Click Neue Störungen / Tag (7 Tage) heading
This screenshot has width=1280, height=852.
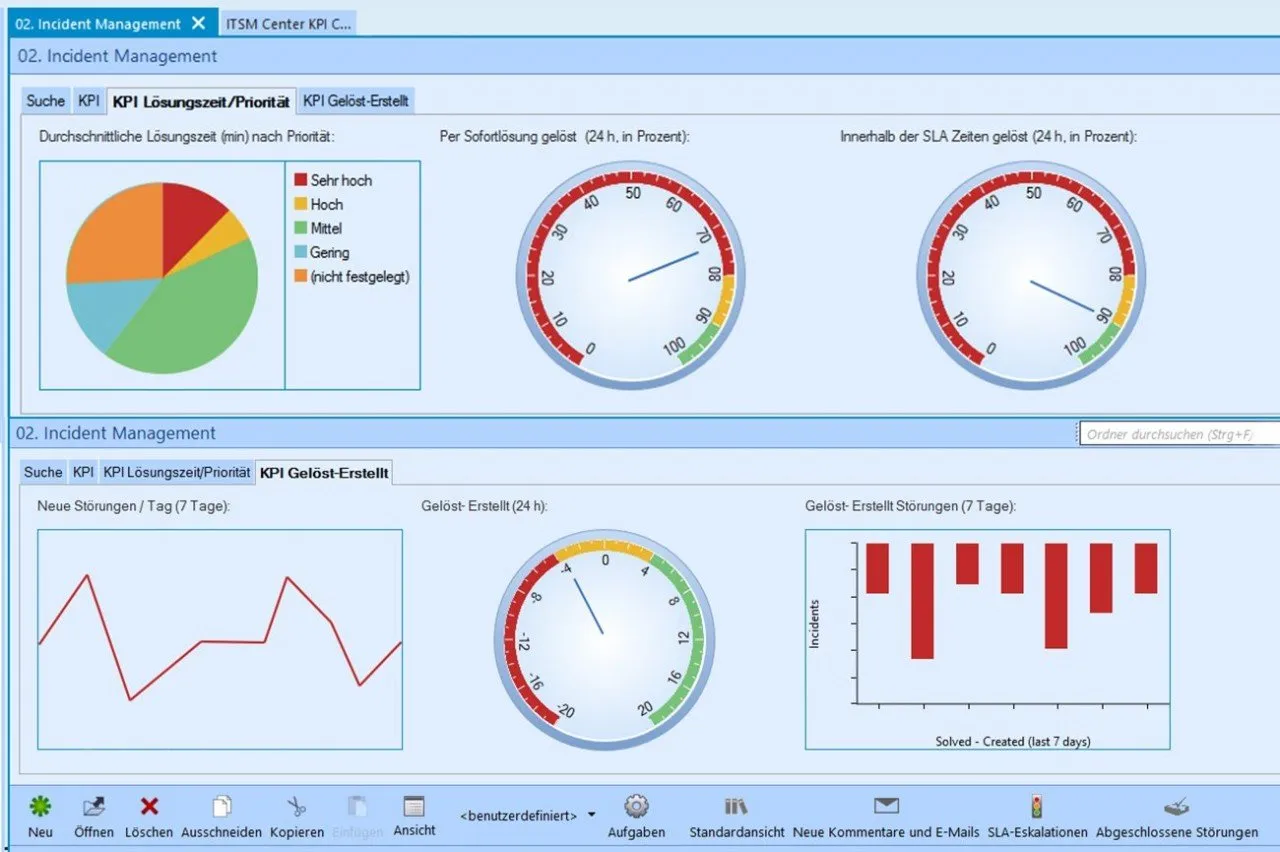click(134, 506)
